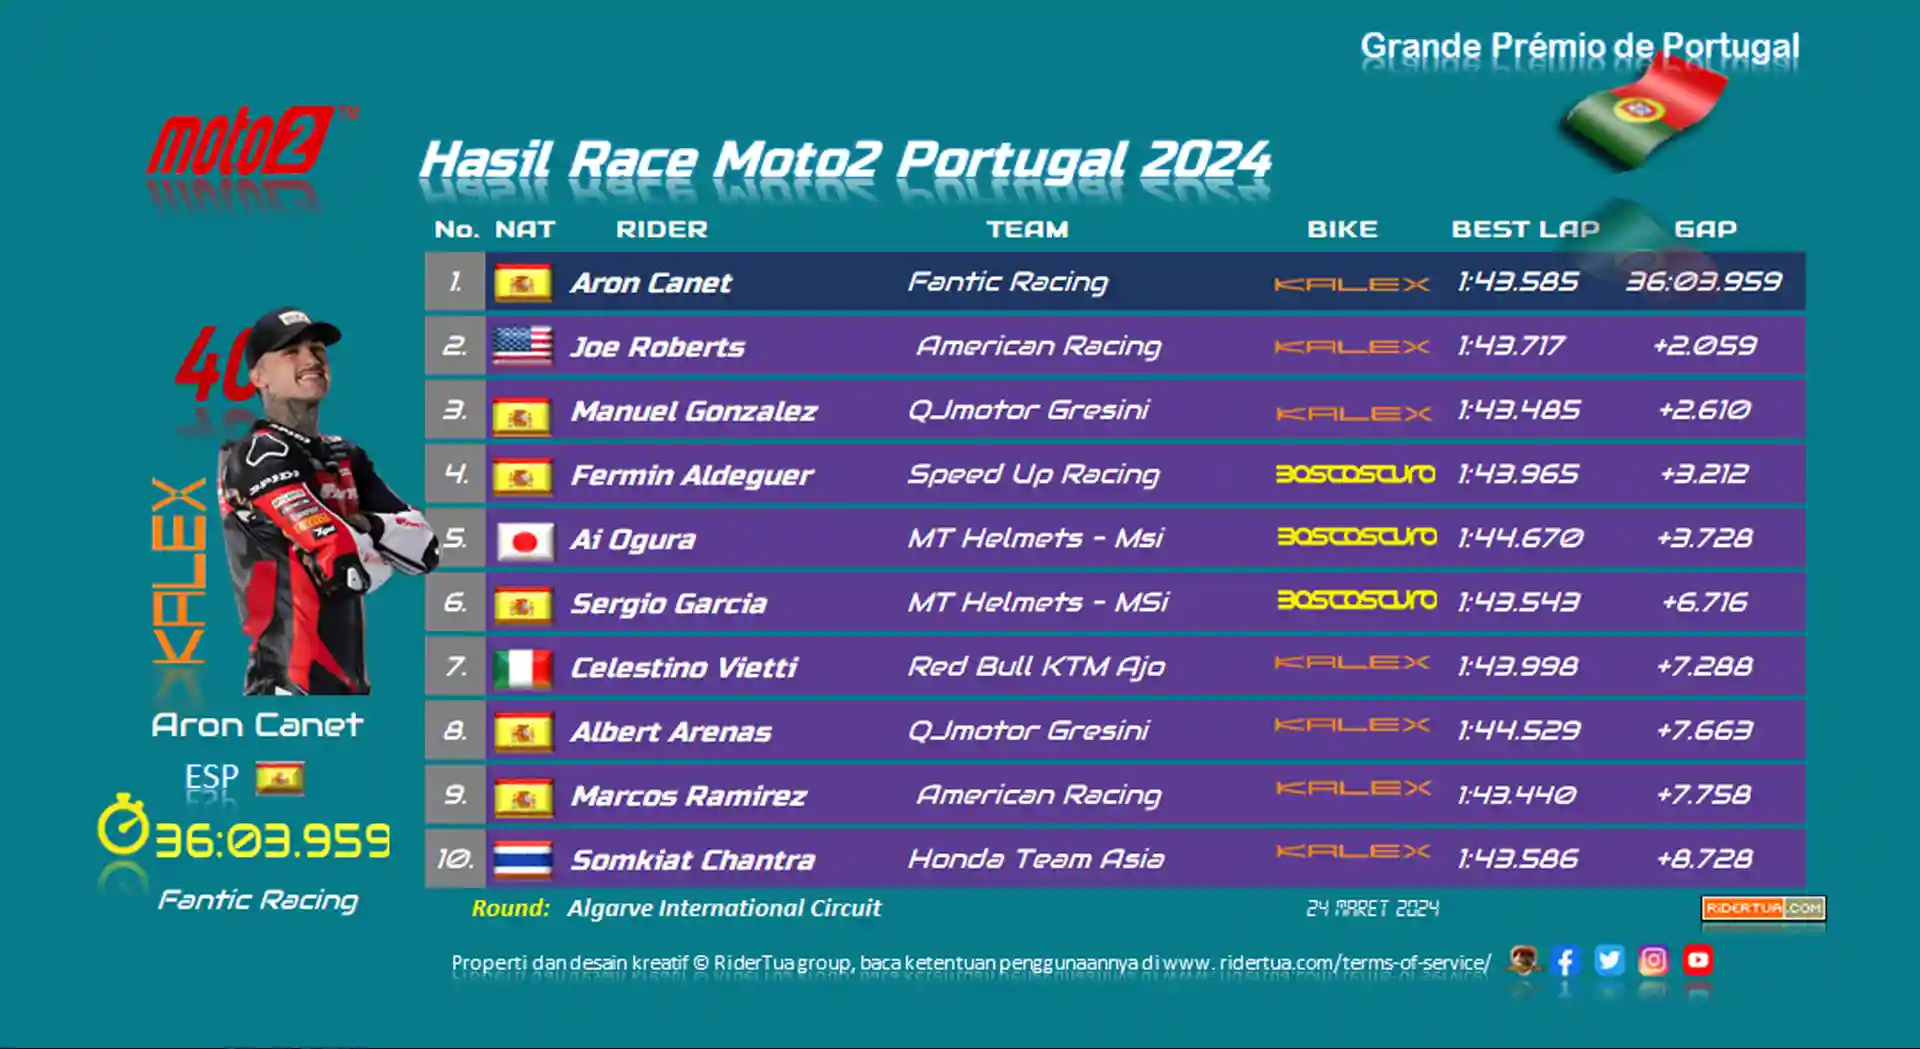Image resolution: width=1920 pixels, height=1049 pixels.
Task: Click the Thailand flag beside Somkiat Chantra
Action: coord(523,860)
